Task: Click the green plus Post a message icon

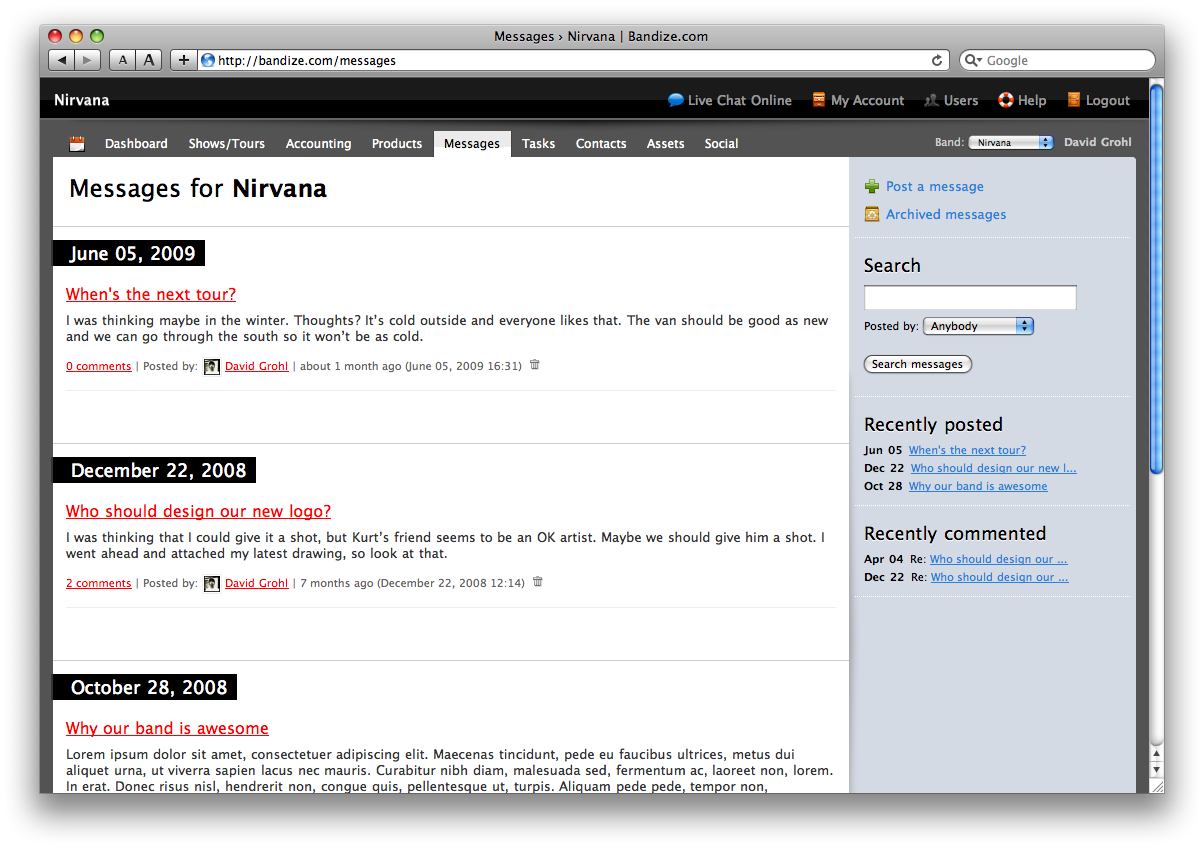Action: pos(872,186)
